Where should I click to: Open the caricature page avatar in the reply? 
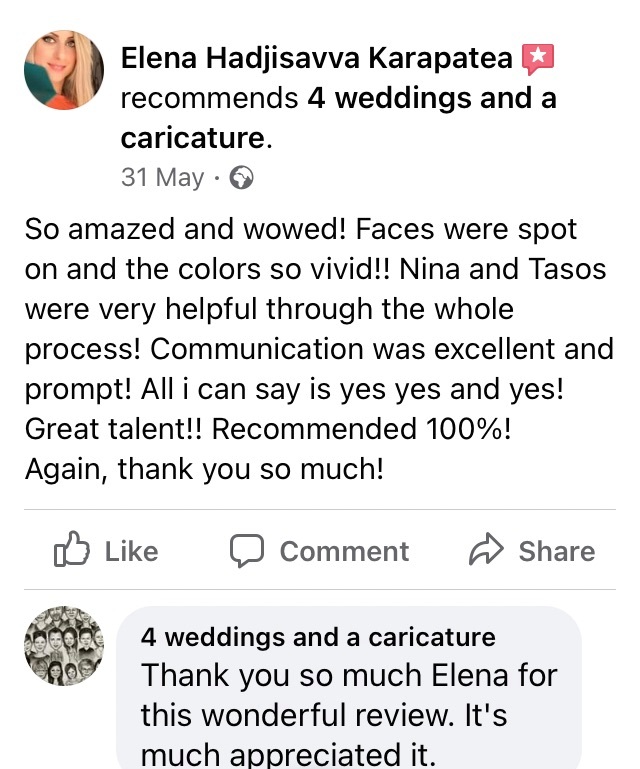click(x=64, y=645)
